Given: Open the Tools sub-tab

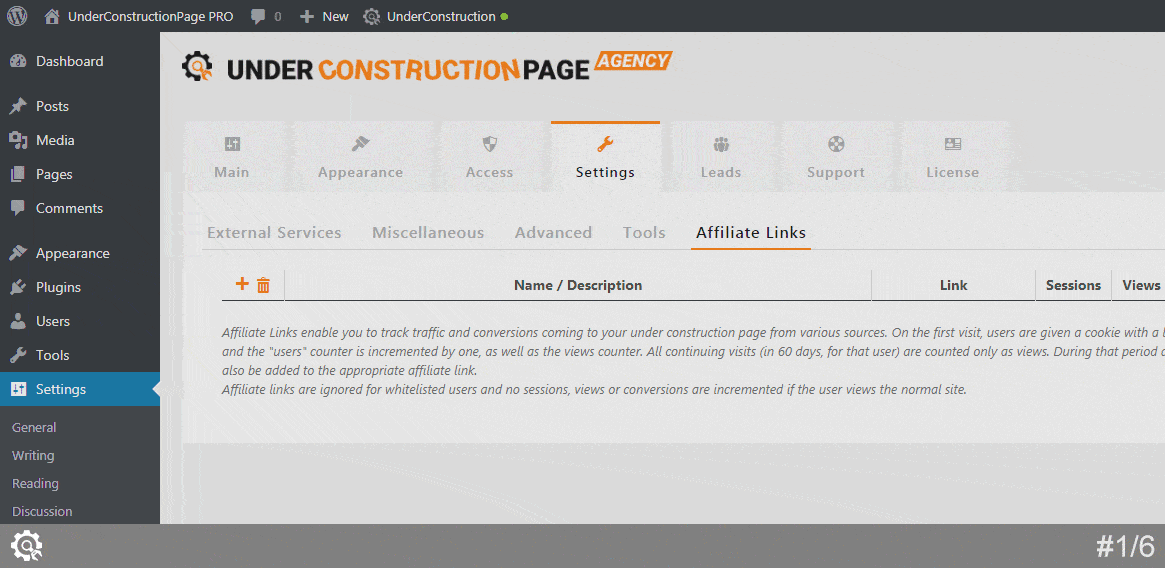Looking at the screenshot, I should point(644,232).
